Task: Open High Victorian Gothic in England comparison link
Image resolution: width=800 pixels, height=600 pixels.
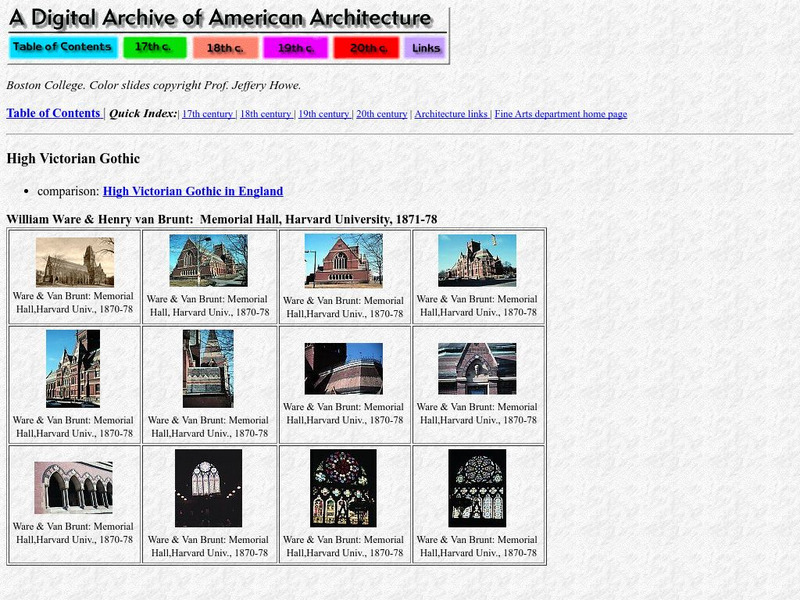Action: [x=193, y=191]
